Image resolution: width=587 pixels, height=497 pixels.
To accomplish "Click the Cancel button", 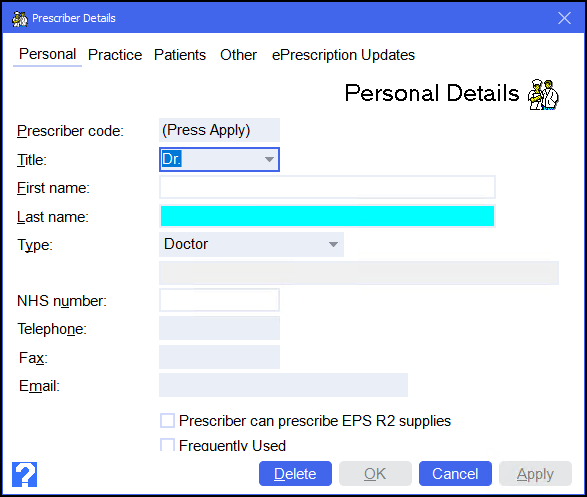I will 455,474.
